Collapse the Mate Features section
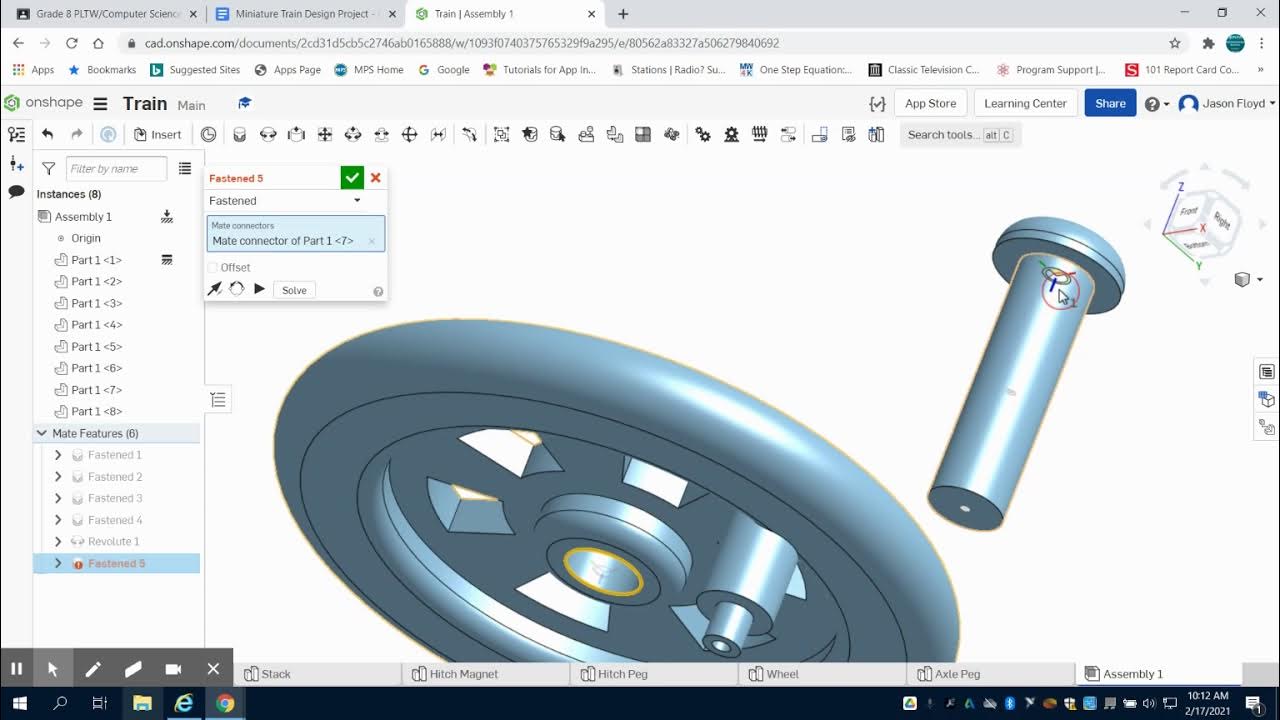The image size is (1280, 720). point(42,433)
